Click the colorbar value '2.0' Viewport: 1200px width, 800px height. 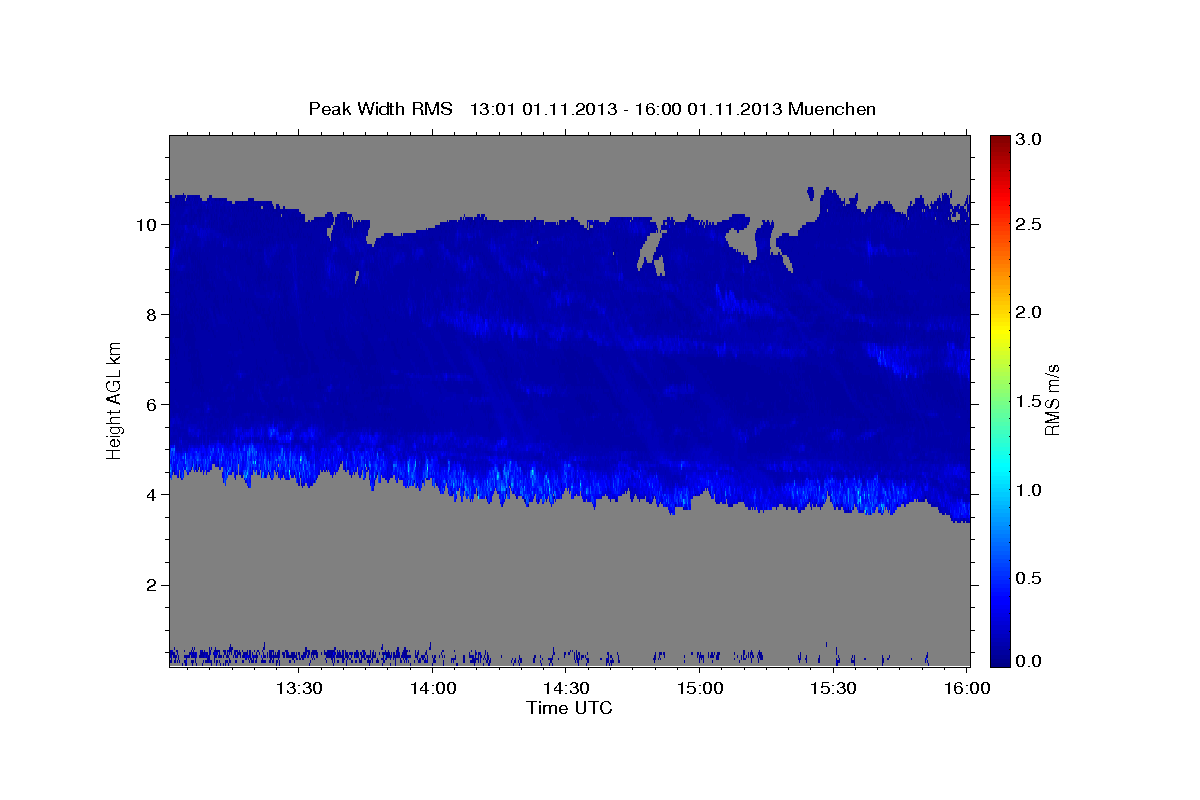[x=1030, y=312]
